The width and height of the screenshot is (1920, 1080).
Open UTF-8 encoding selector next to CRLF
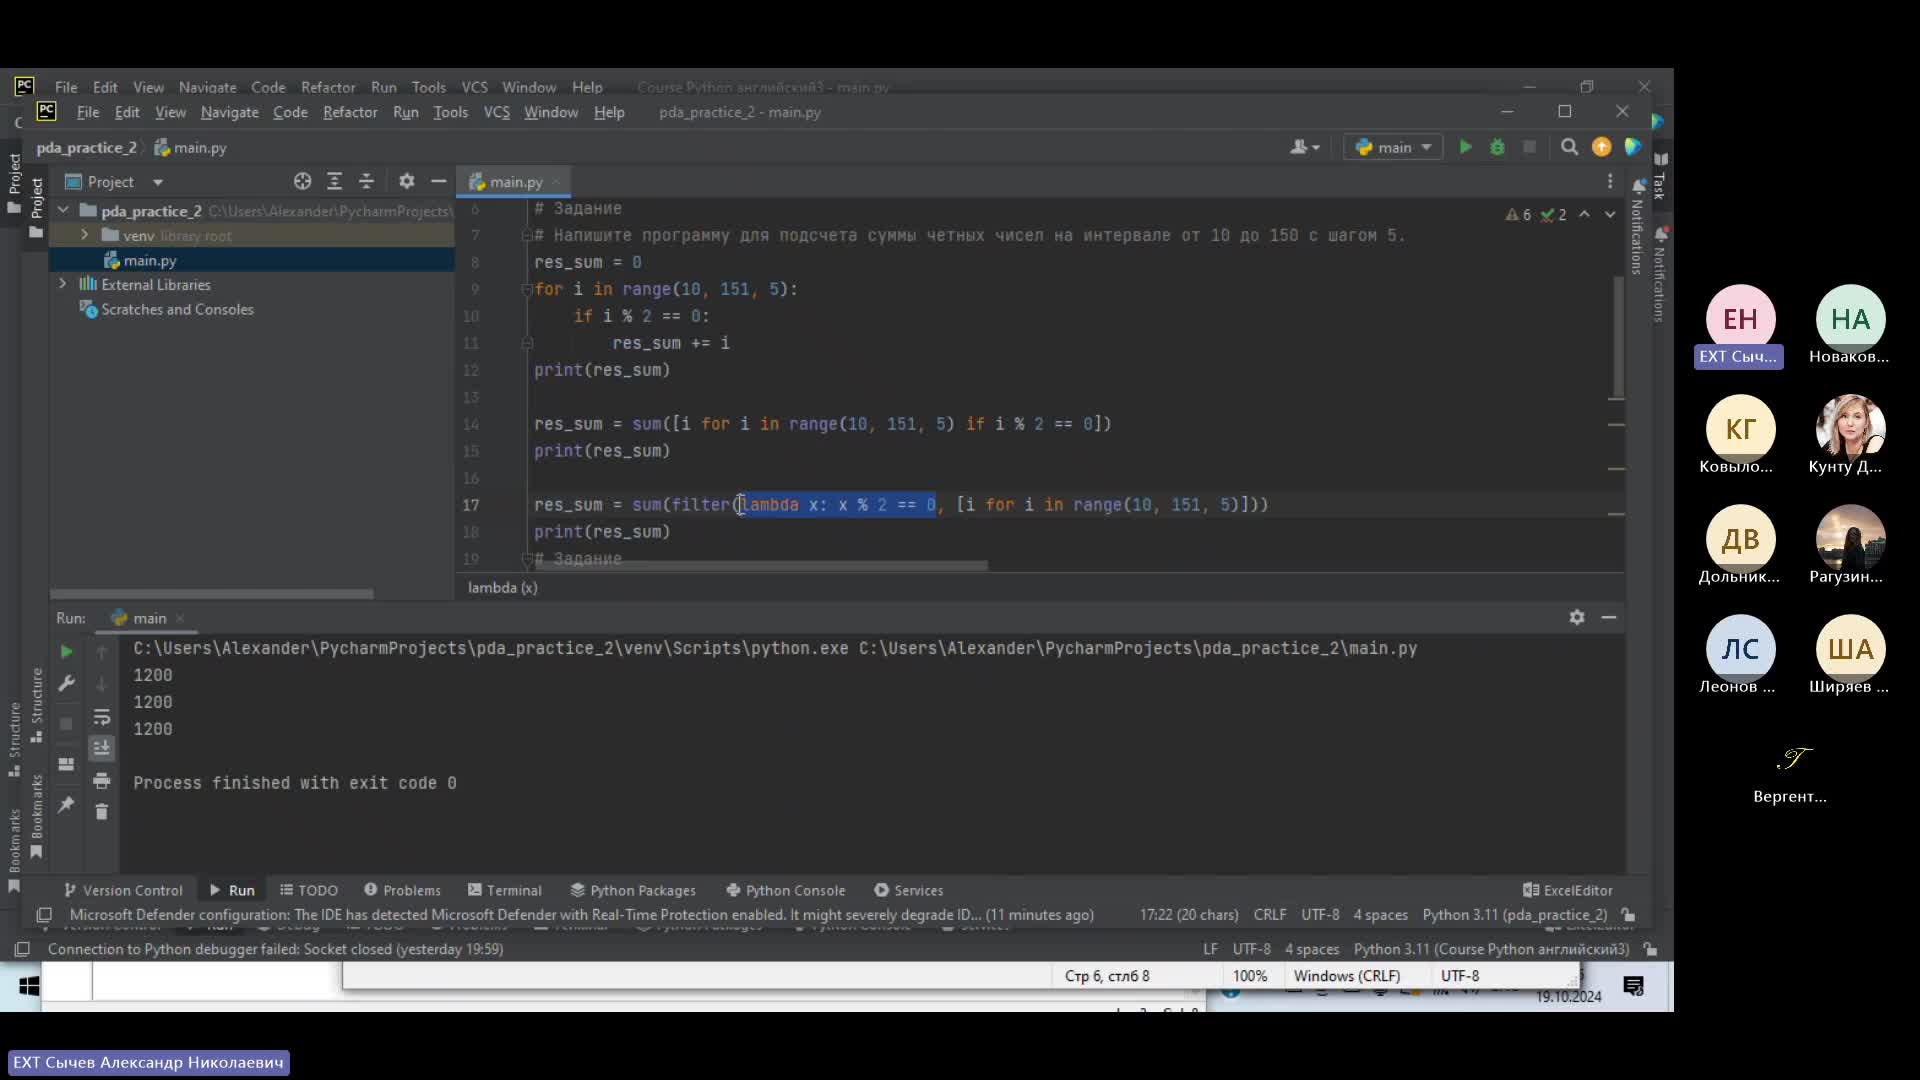point(1320,914)
